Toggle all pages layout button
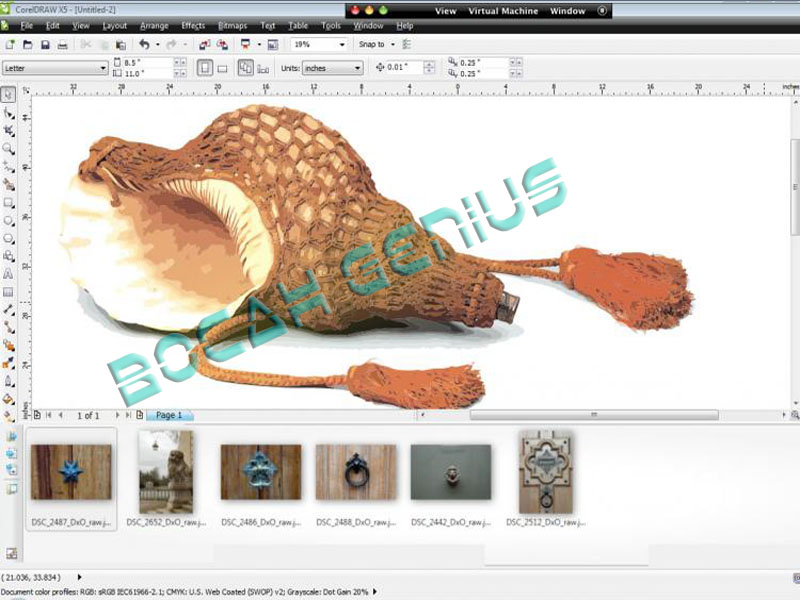 (x=244, y=68)
